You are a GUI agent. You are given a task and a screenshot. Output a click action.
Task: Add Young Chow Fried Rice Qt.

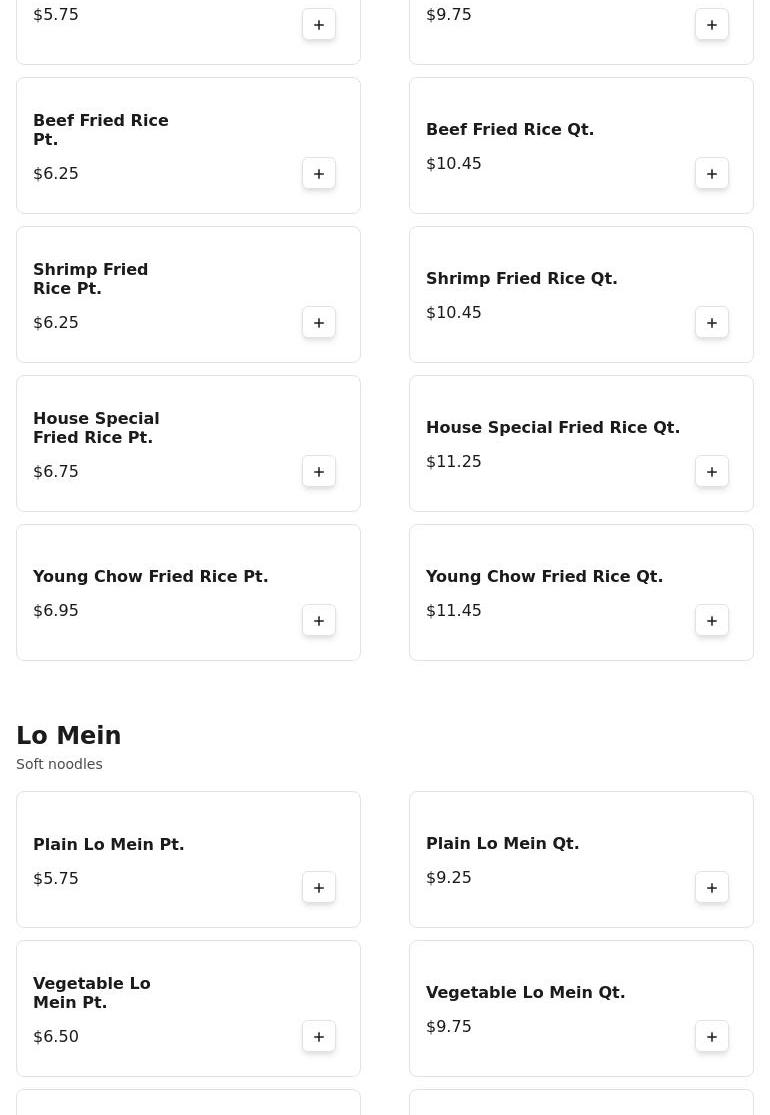[712, 621]
